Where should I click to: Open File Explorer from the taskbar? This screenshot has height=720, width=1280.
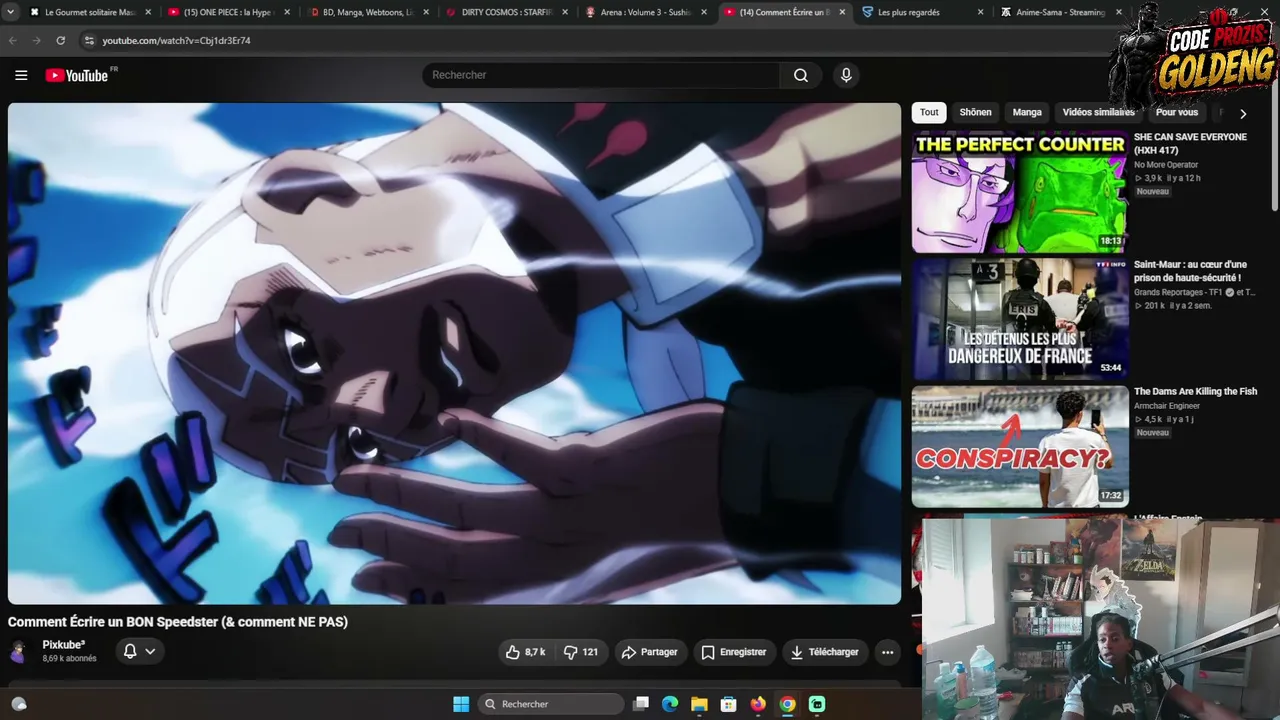[x=699, y=704]
